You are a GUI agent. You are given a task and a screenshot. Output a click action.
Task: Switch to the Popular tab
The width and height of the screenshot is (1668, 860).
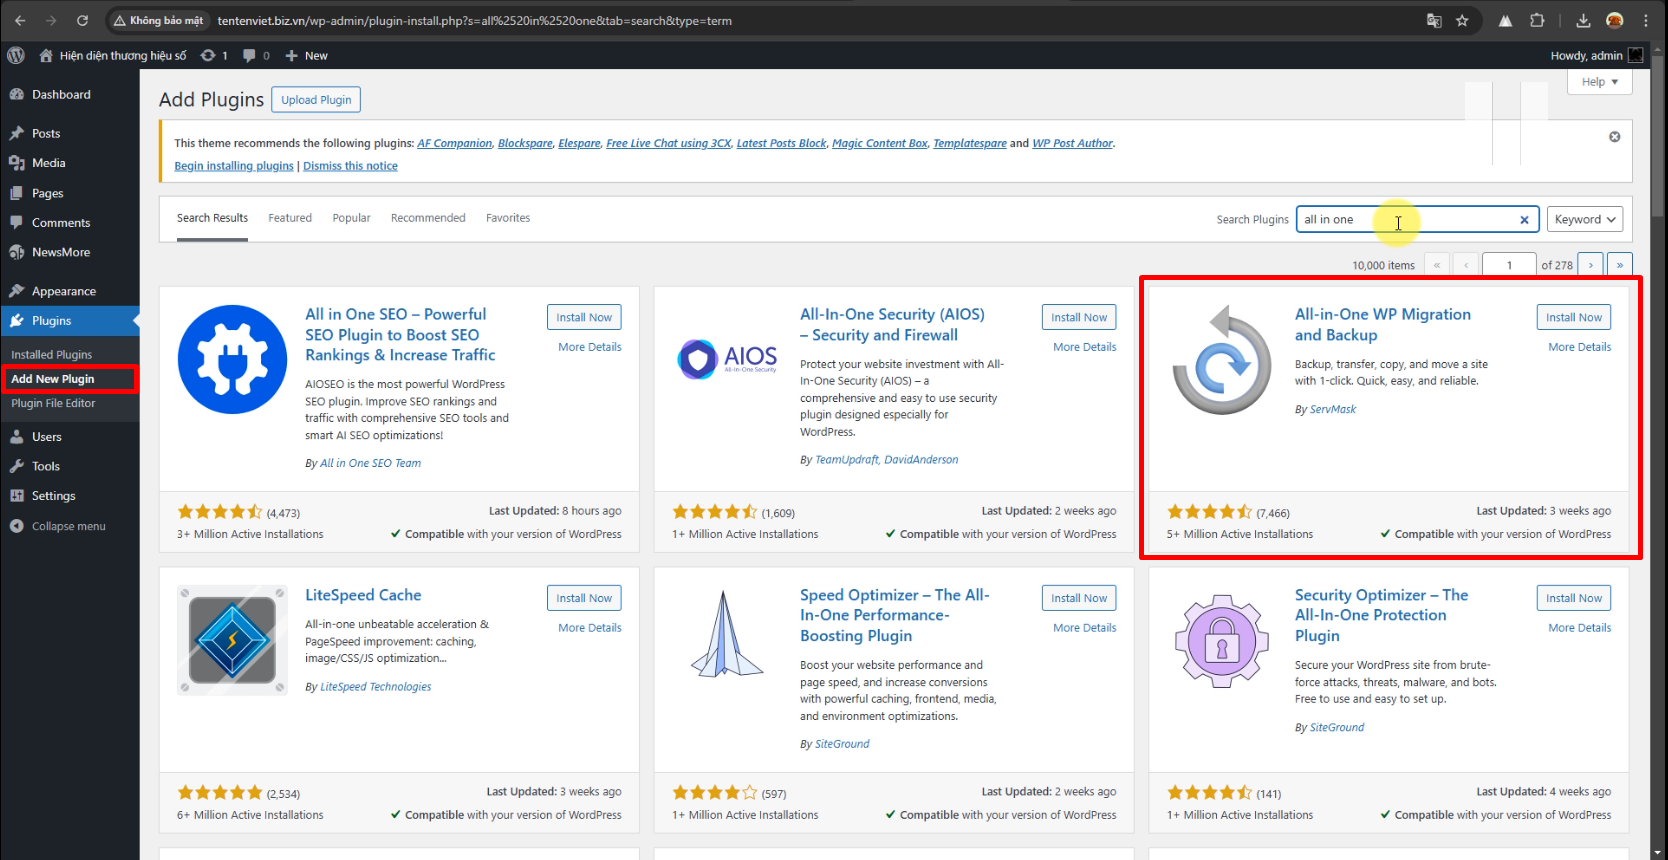tap(351, 218)
